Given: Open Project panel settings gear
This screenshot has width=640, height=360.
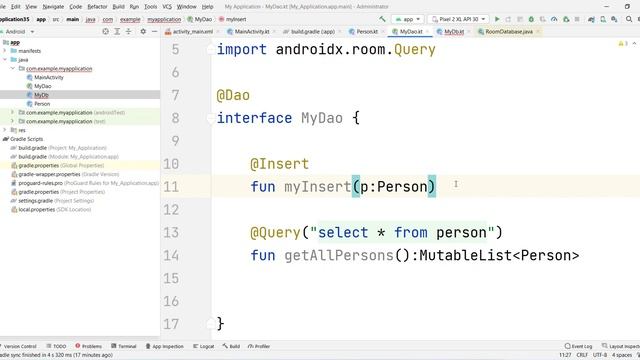Looking at the screenshot, I should (x=143, y=31).
